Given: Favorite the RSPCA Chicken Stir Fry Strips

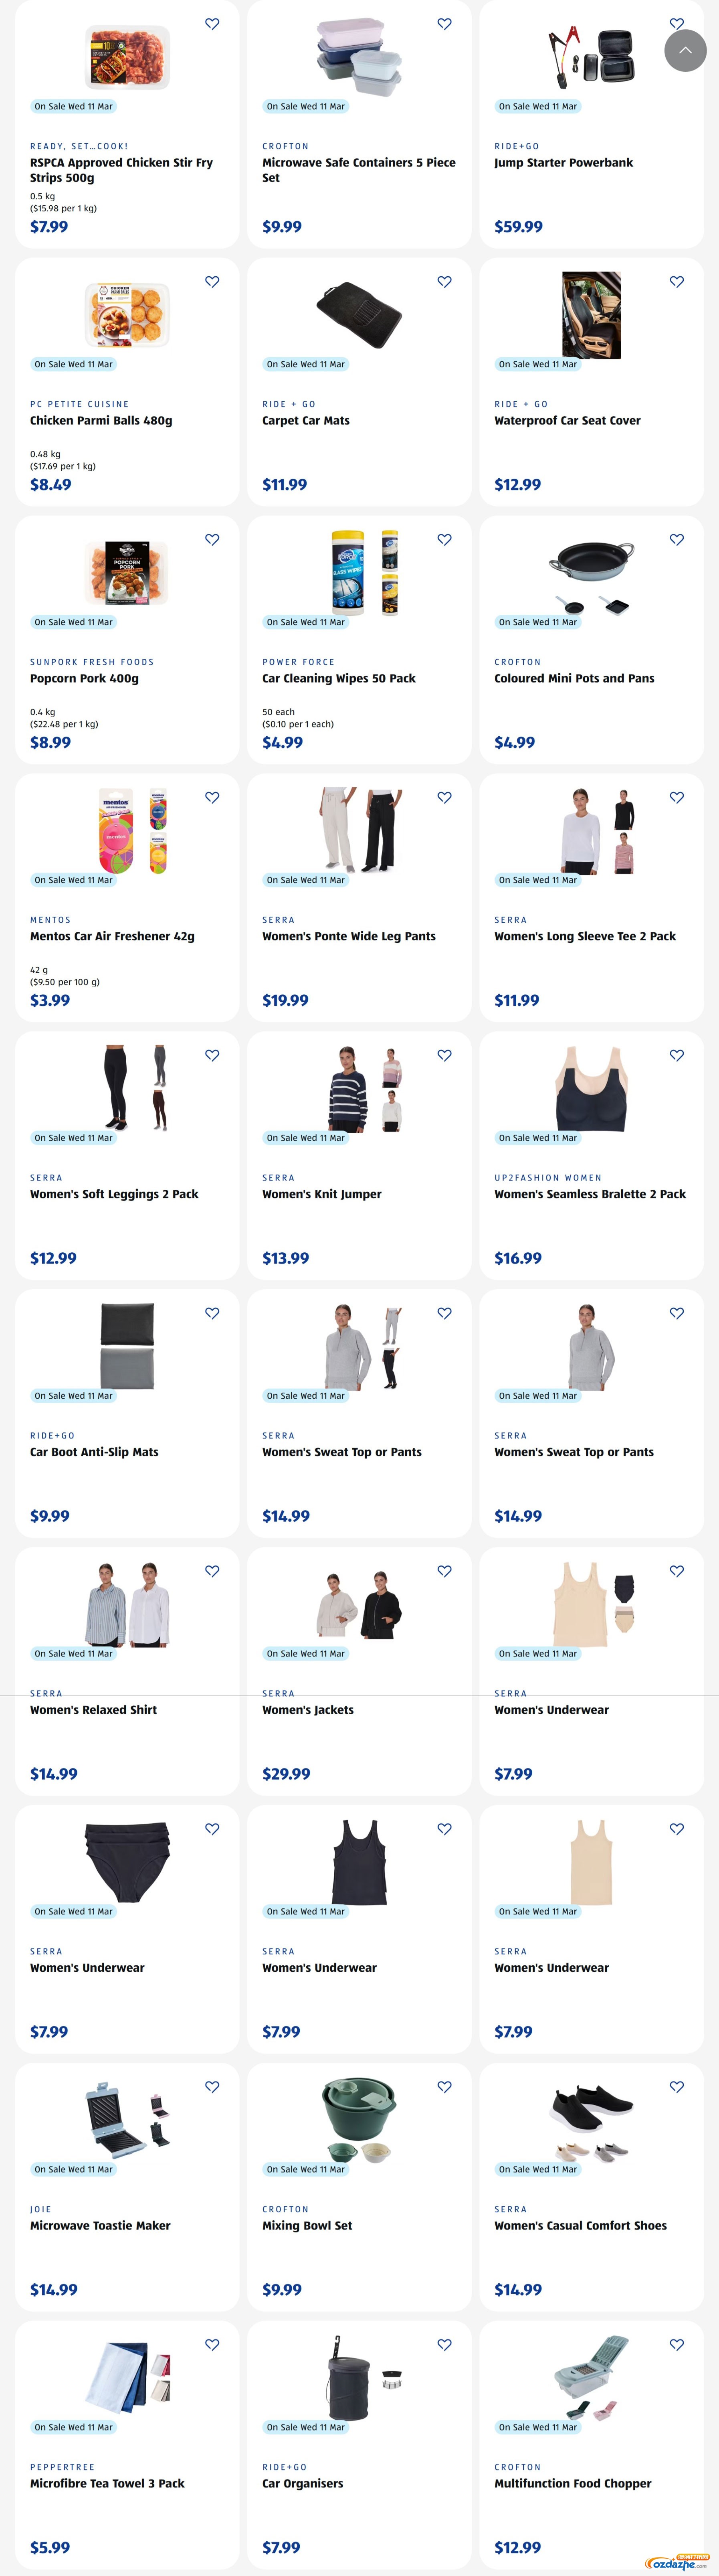Looking at the screenshot, I should point(212,24).
